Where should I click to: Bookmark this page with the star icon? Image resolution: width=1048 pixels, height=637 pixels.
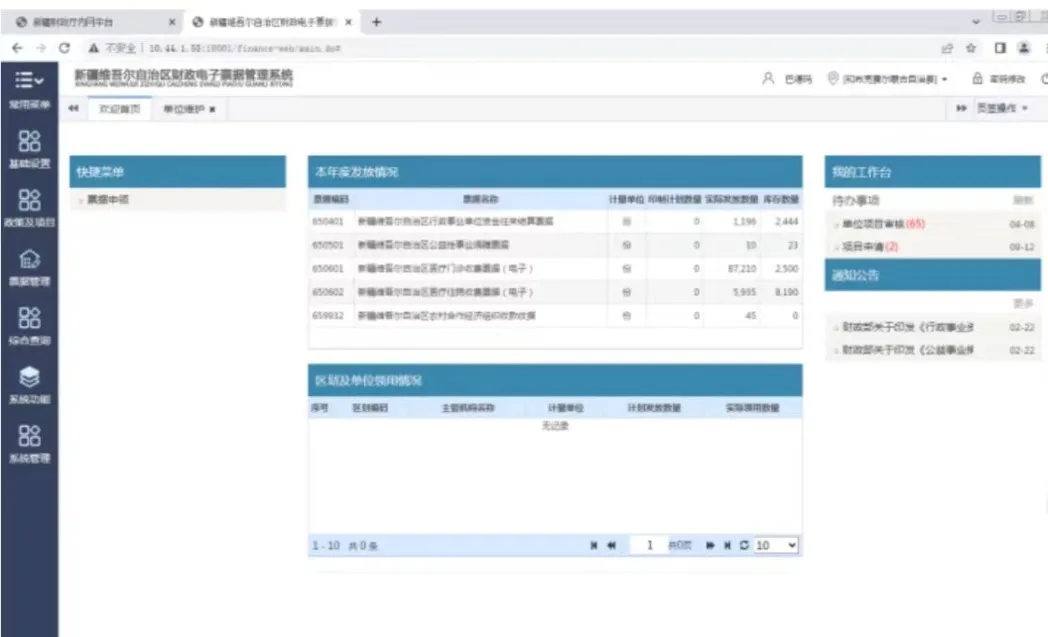coord(972,47)
